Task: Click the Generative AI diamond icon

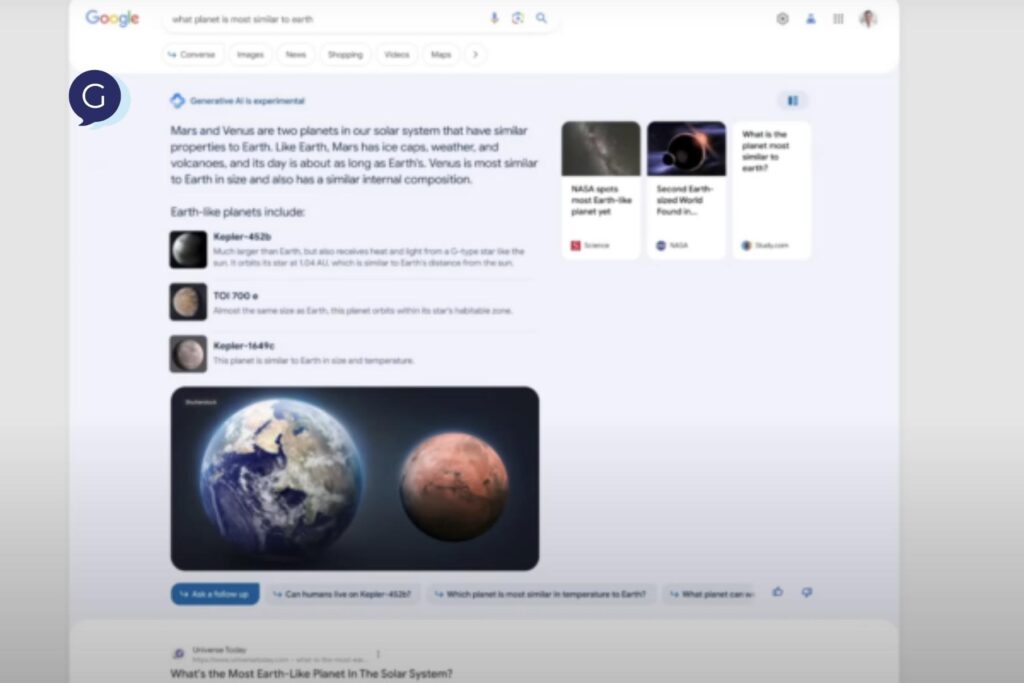Action: [178, 101]
